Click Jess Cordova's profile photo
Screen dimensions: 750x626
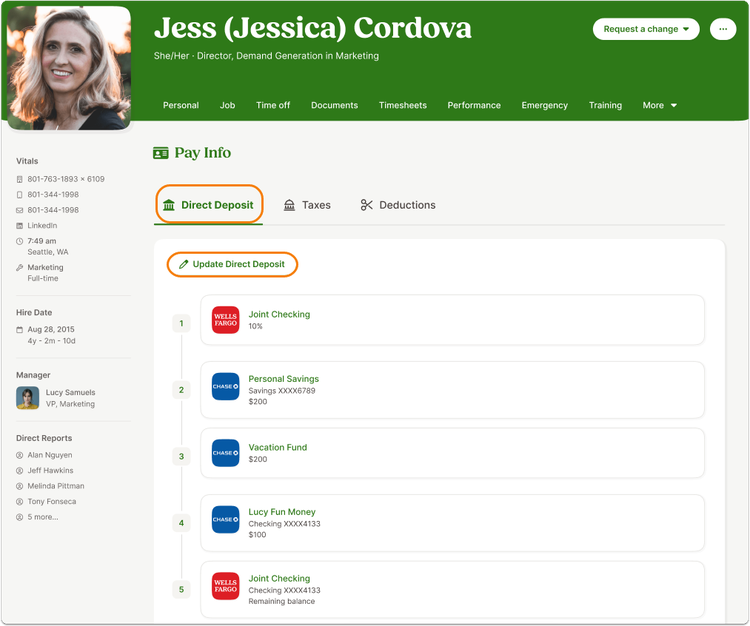tap(69, 67)
